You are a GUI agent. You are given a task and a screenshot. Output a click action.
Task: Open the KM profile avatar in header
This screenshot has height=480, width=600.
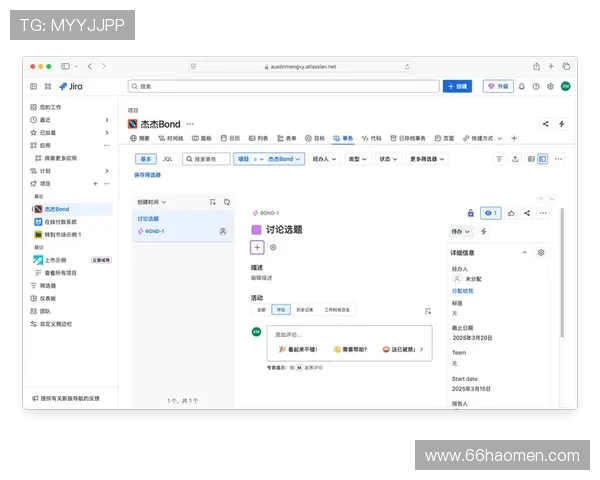click(x=566, y=87)
